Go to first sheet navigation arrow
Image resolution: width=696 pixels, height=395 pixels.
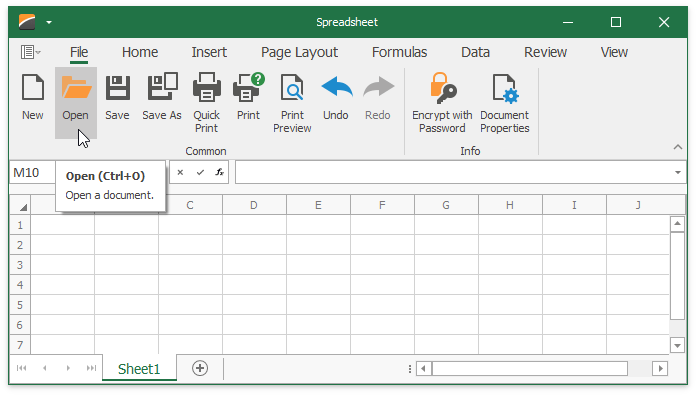pyautogui.click(x=21, y=368)
